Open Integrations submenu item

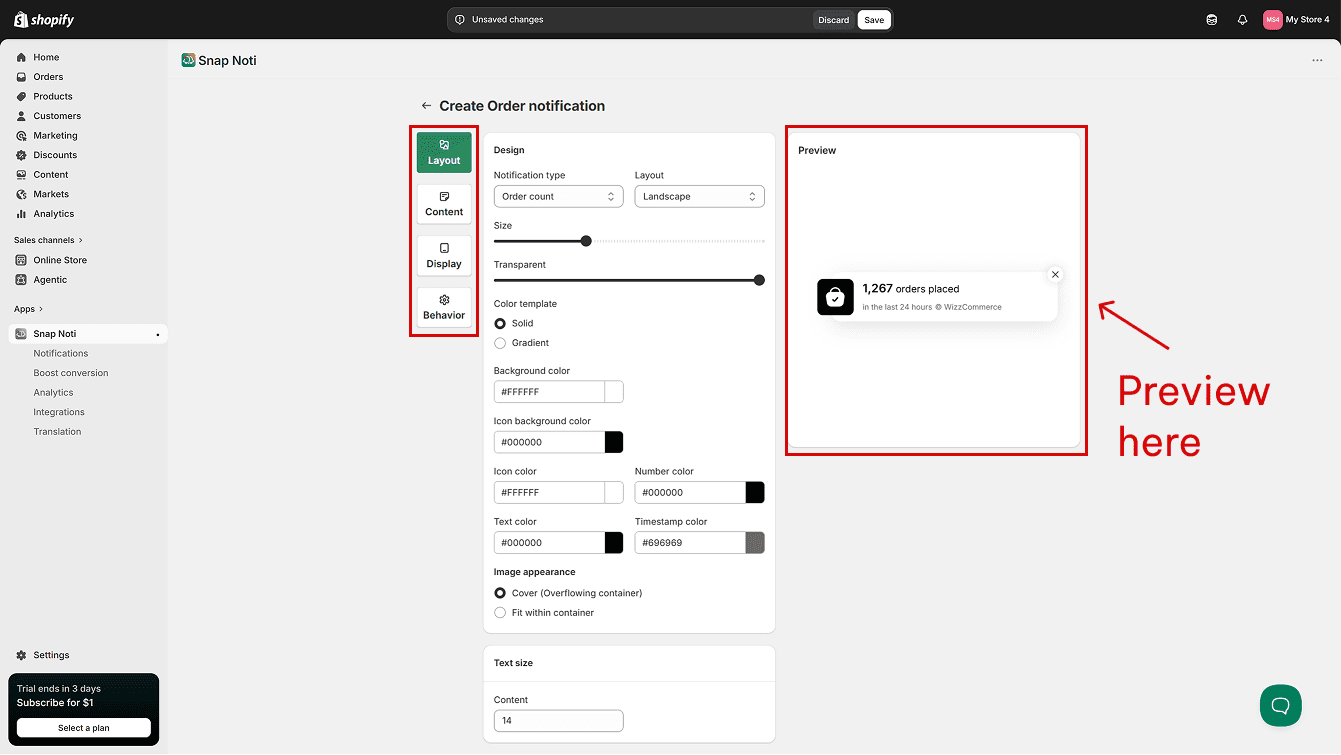pos(59,412)
